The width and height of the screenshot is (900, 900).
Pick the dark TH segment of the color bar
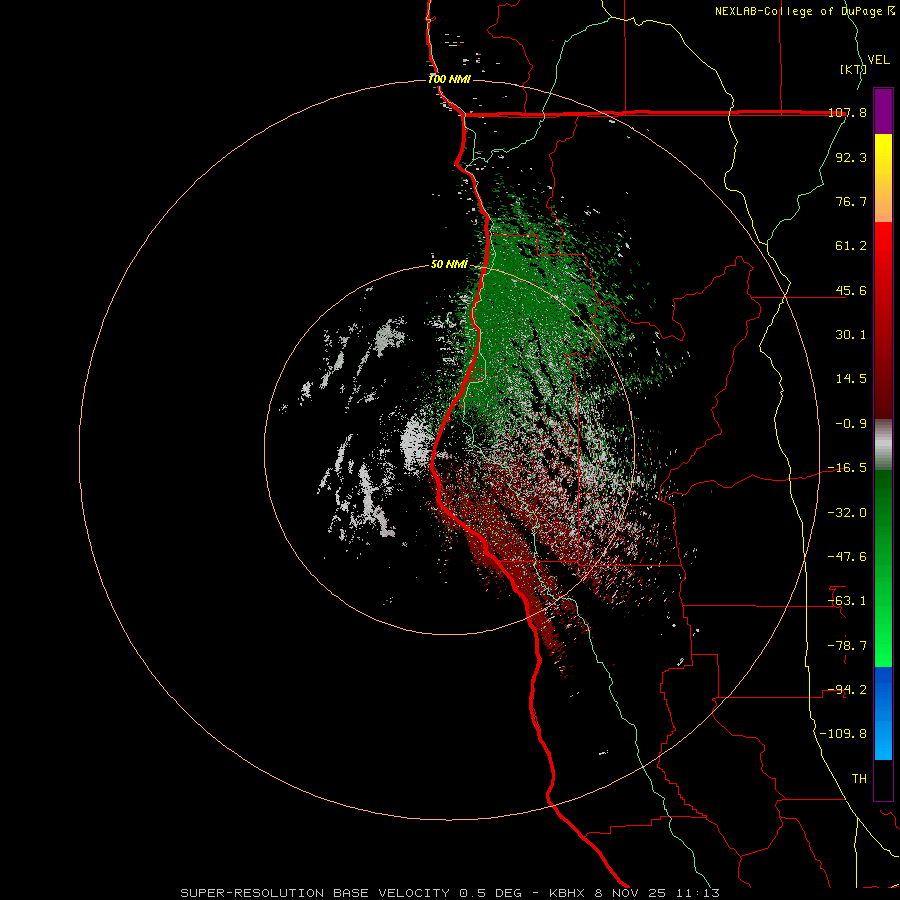[x=883, y=780]
